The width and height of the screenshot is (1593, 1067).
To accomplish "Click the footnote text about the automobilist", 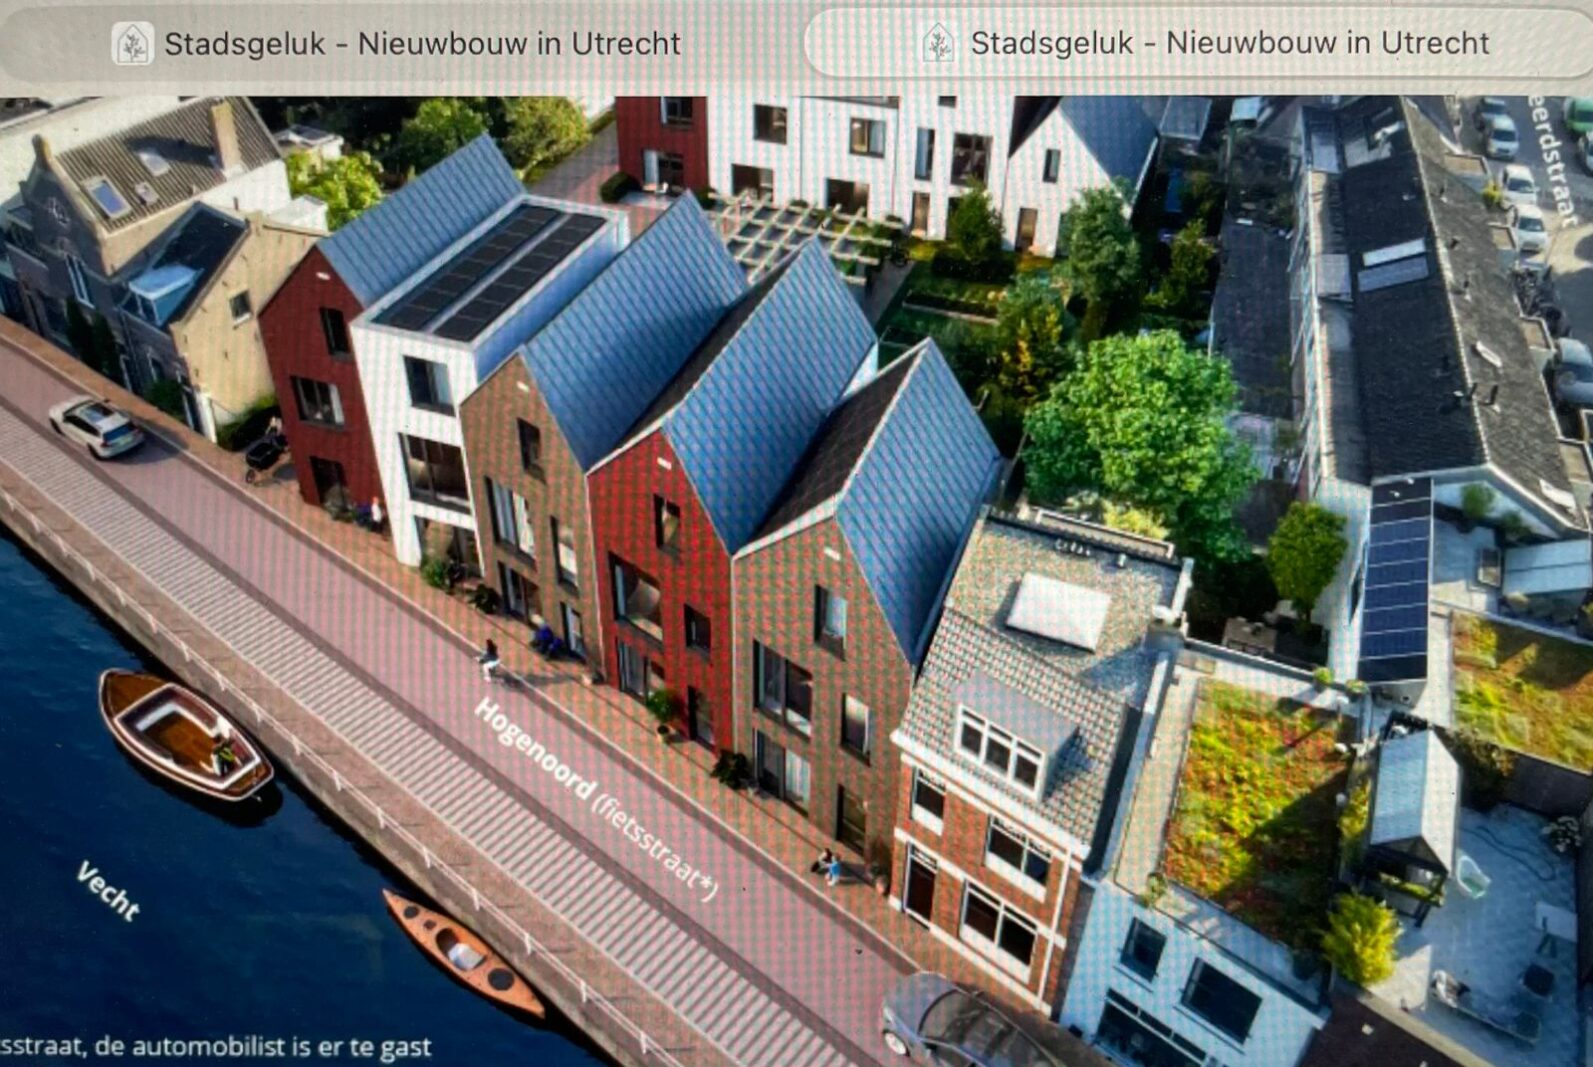I will [216, 1047].
